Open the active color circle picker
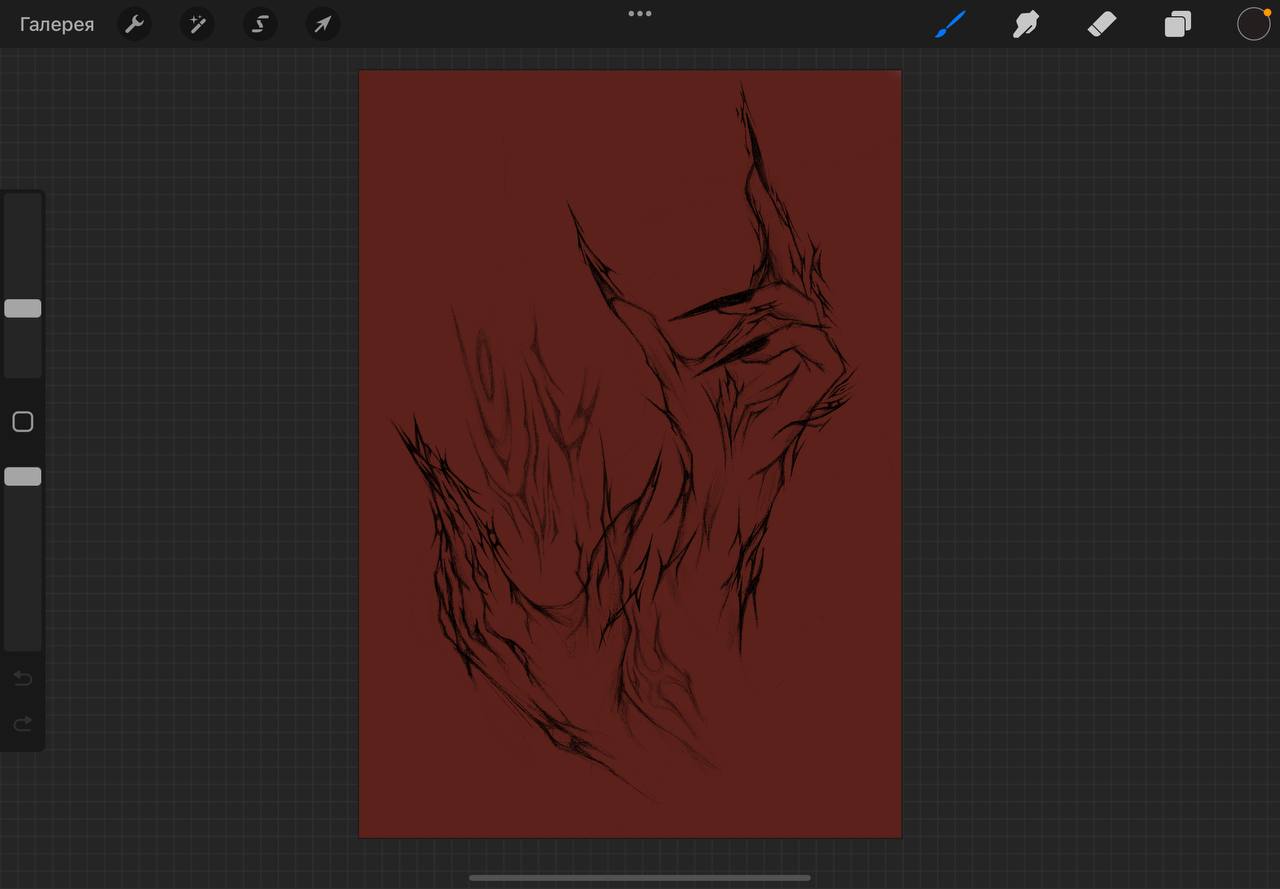This screenshot has height=889, width=1280. (x=1253, y=24)
